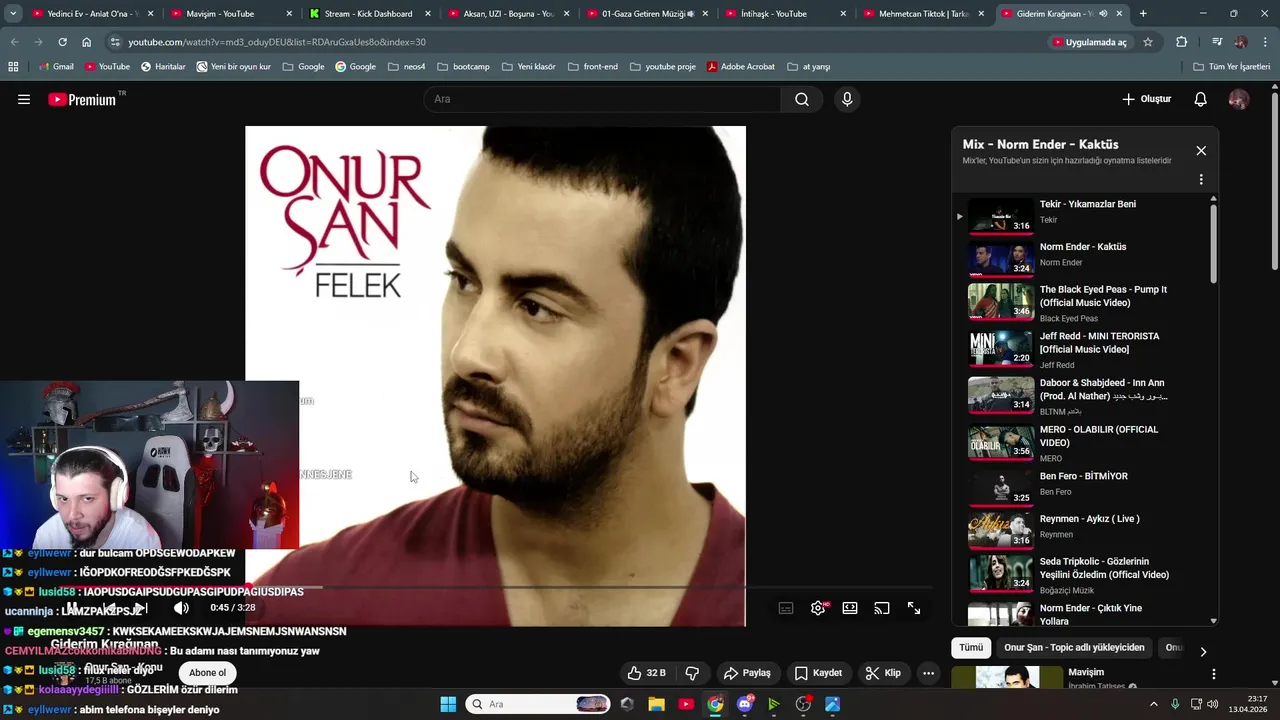The image size is (1280, 720).
Task: Open Gmail bookmark
Action: pos(56,66)
